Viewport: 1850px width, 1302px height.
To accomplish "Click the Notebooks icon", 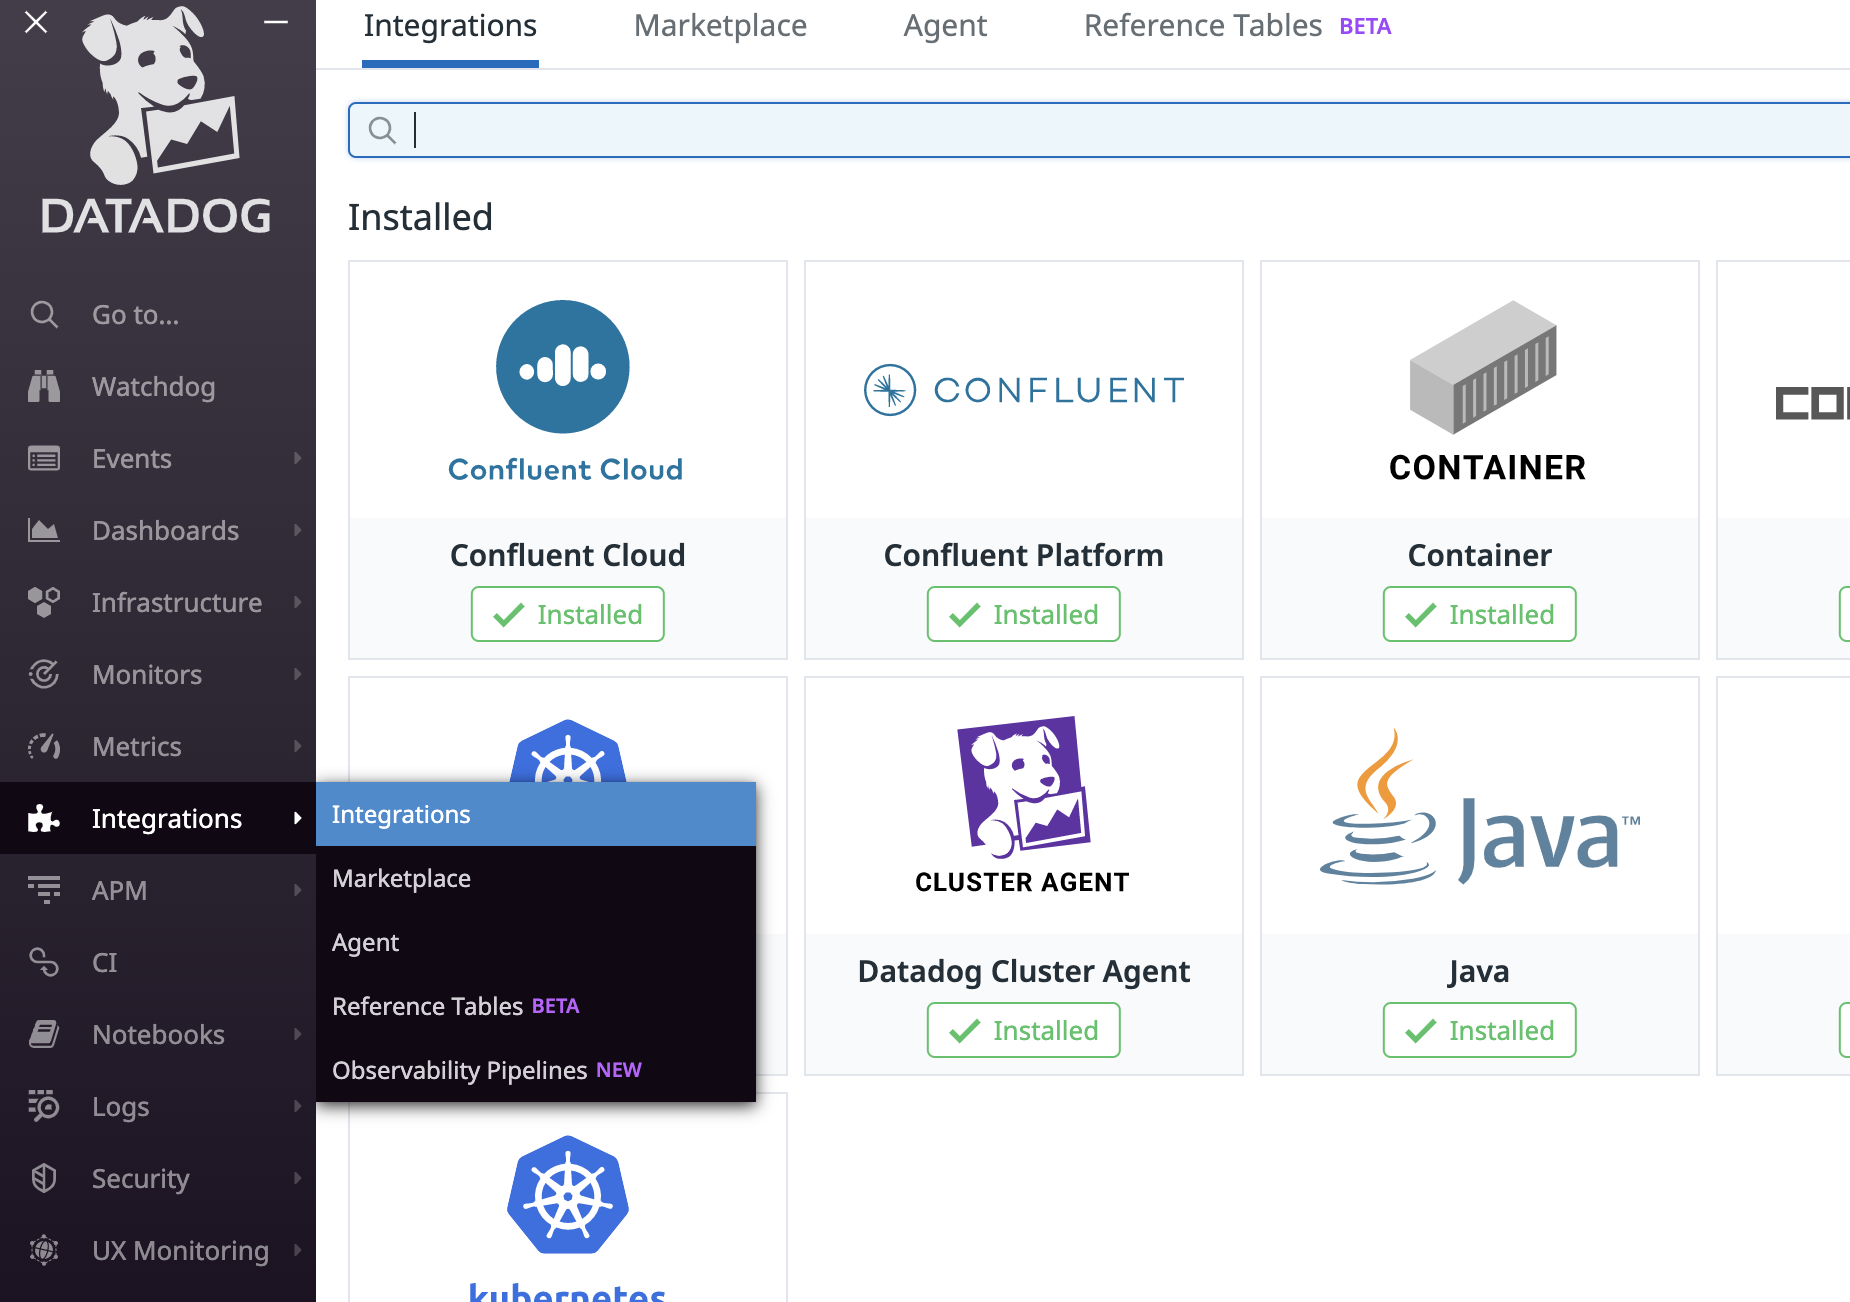I will point(44,1034).
